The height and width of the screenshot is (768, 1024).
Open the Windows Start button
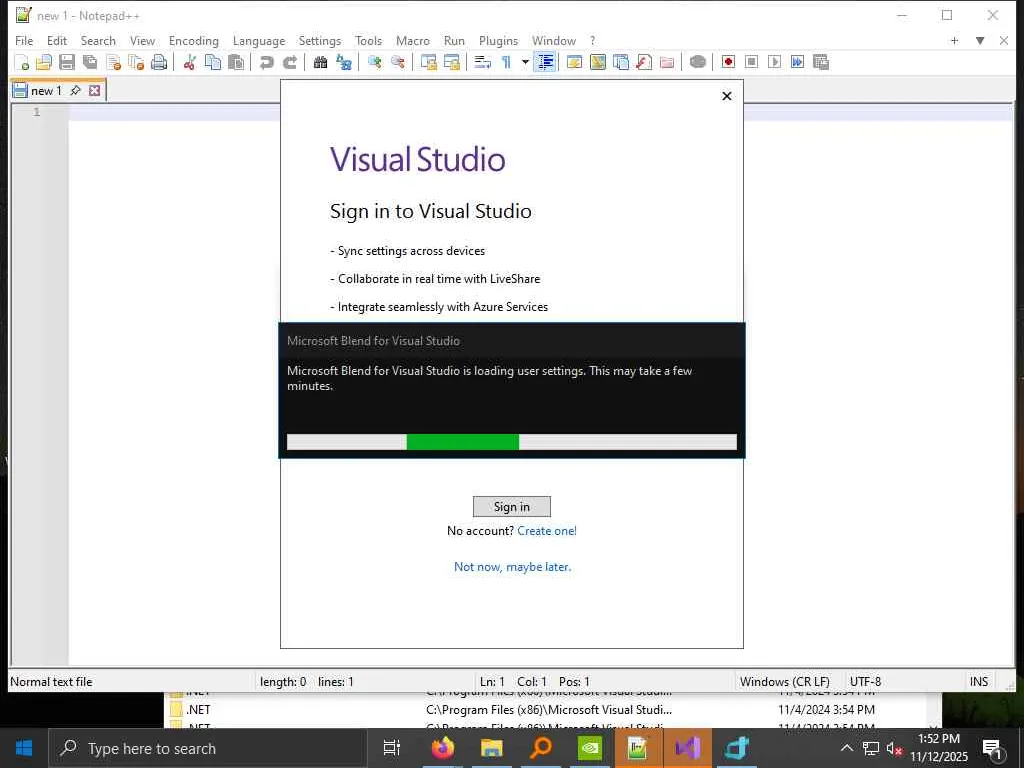(x=24, y=748)
